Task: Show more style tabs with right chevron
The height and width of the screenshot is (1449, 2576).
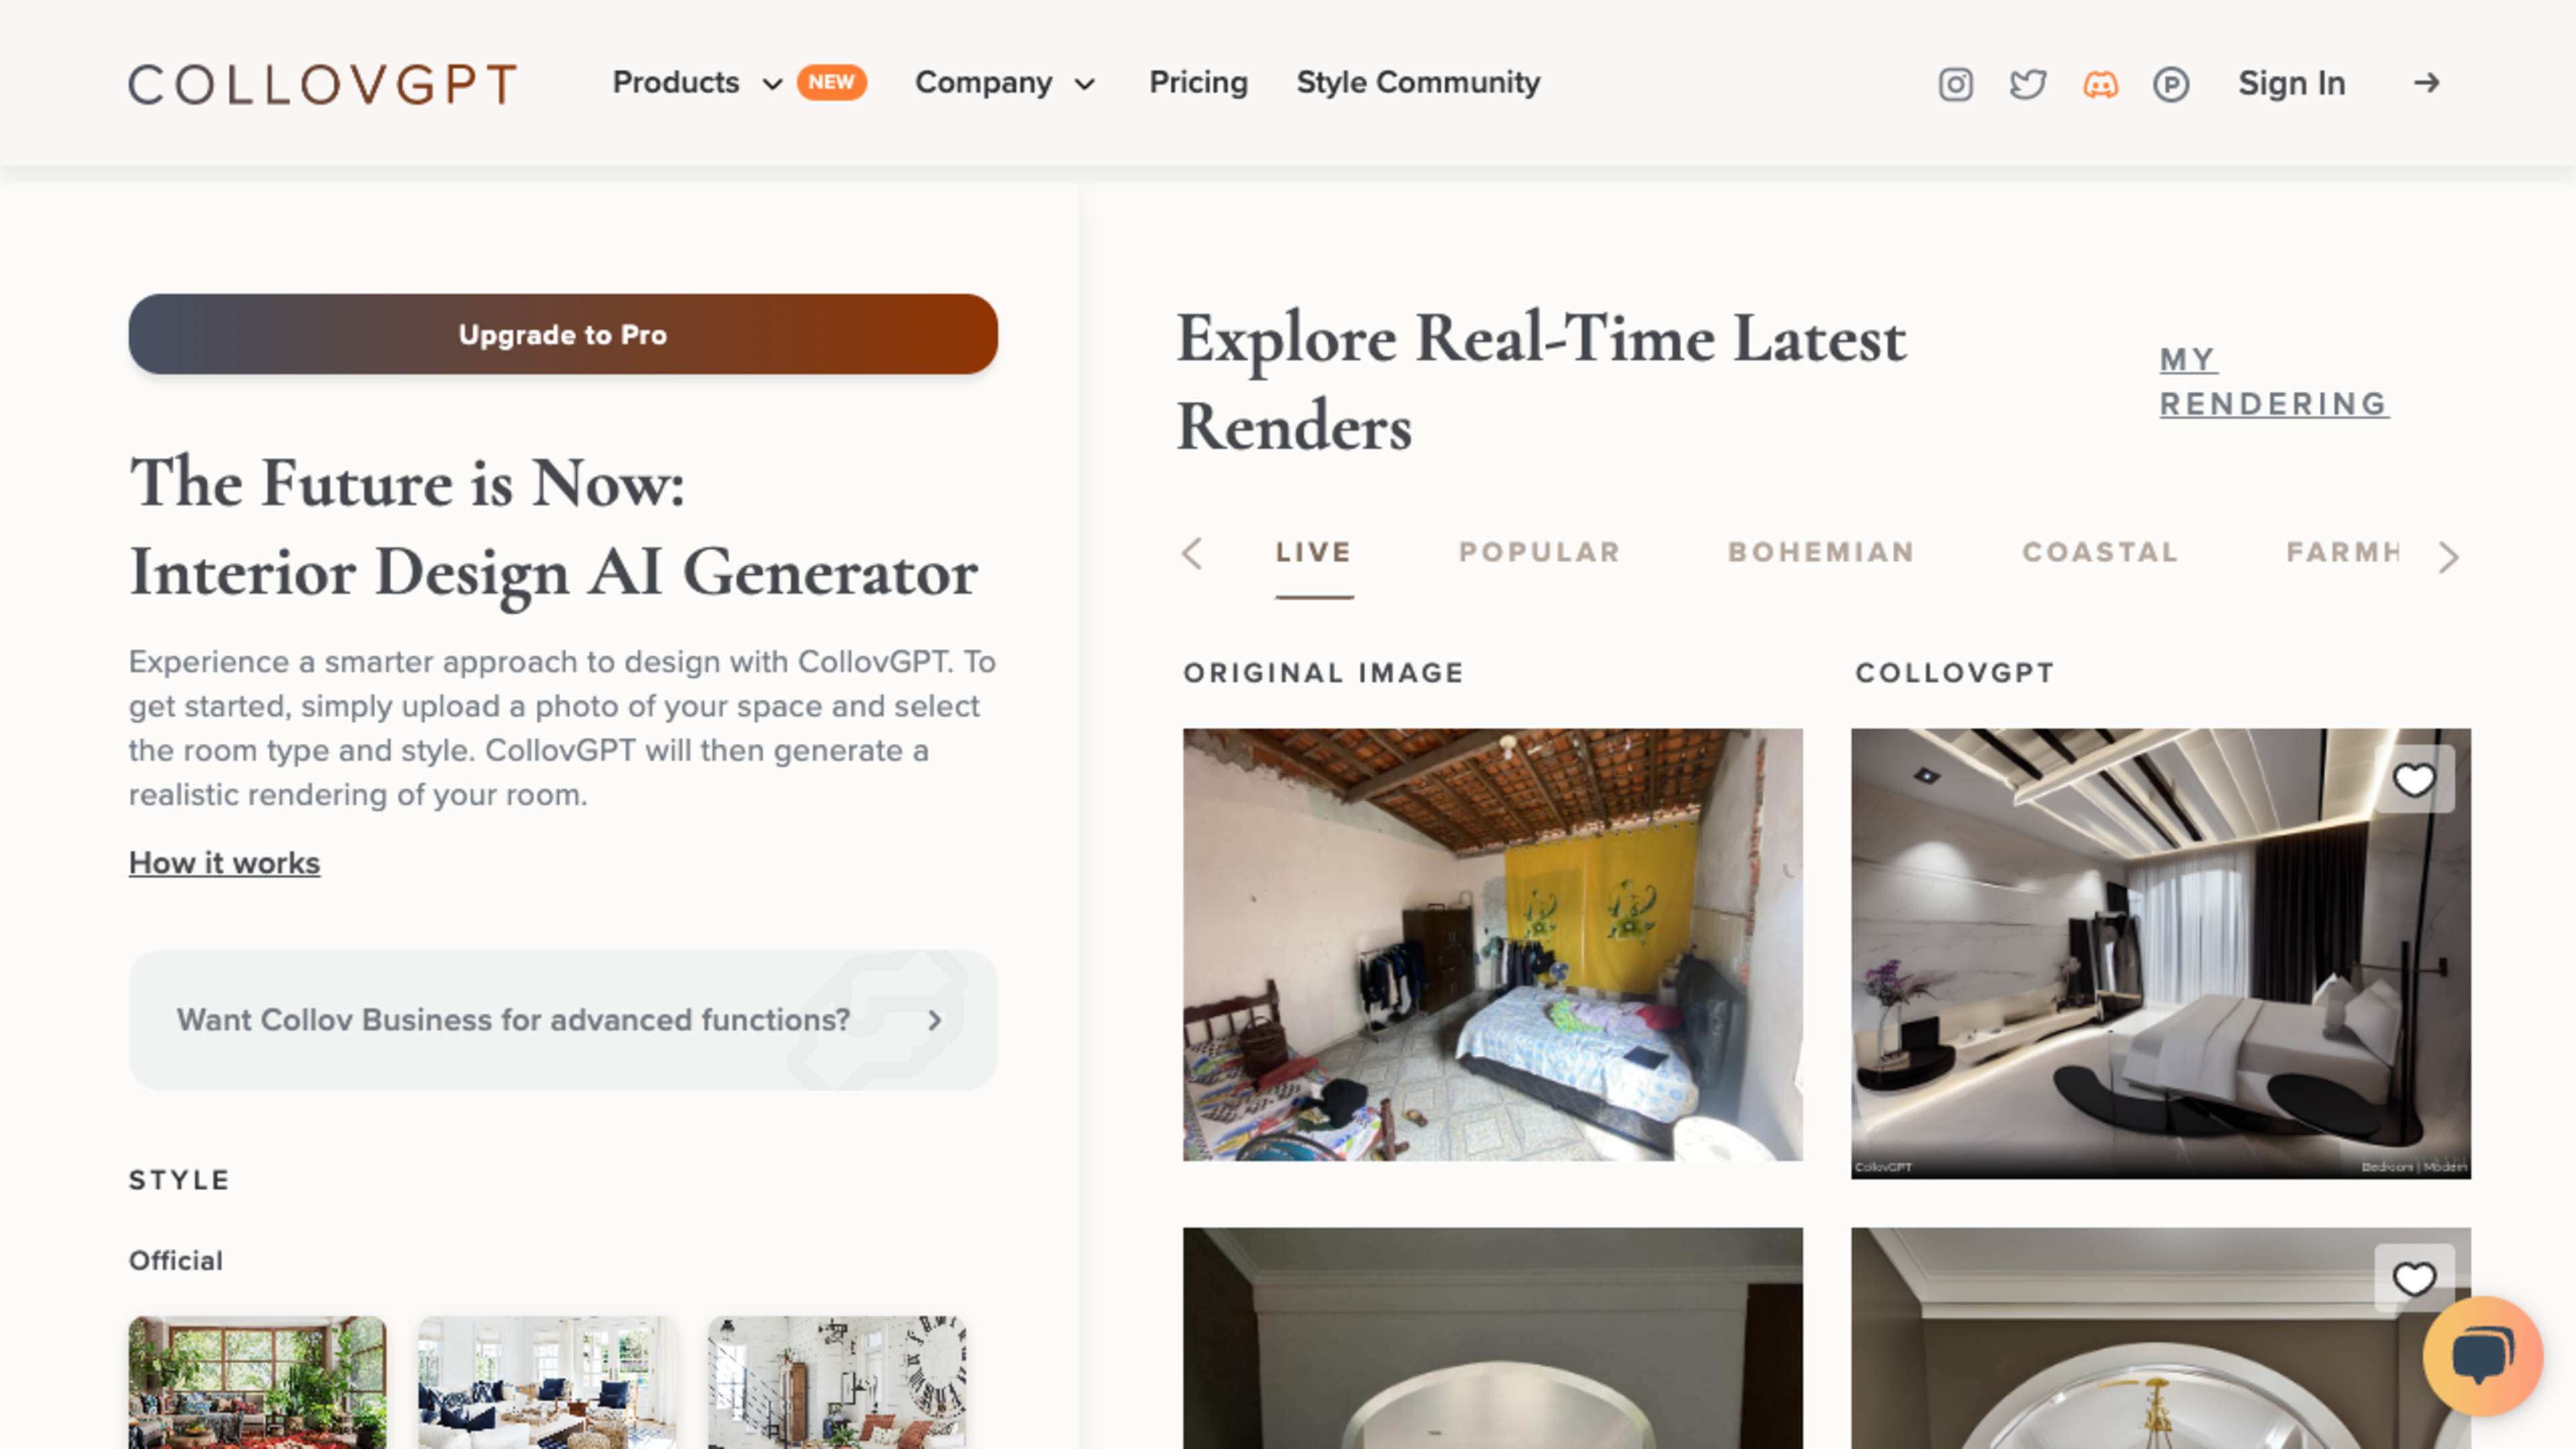Action: (2448, 557)
